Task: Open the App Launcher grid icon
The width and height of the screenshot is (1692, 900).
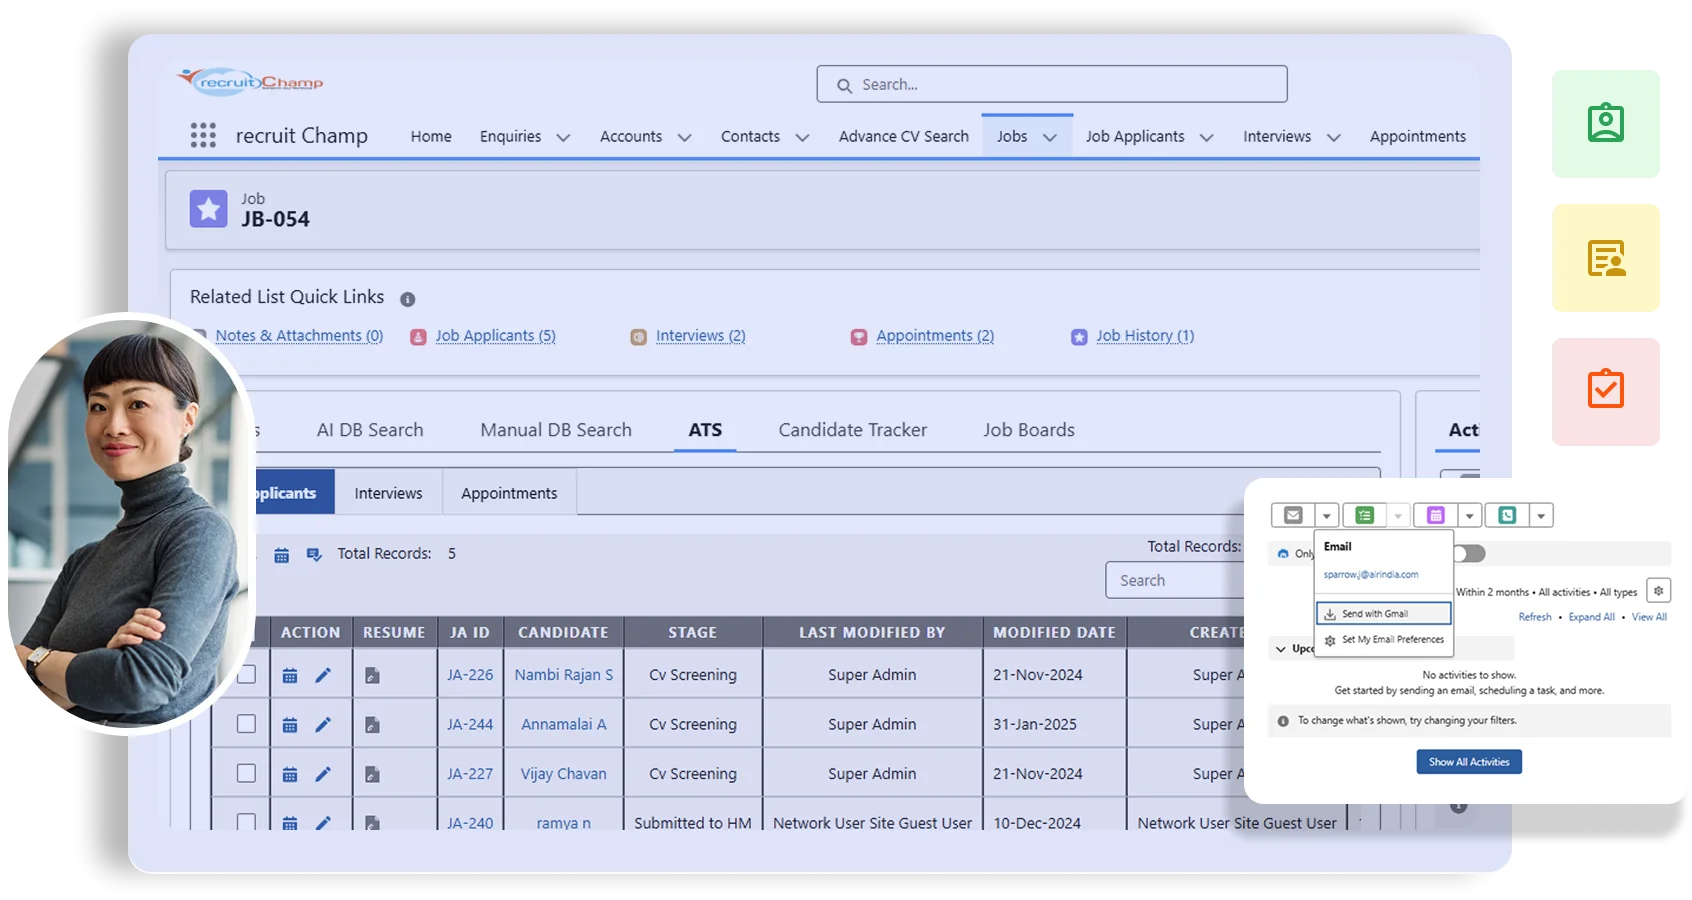Action: pyautogui.click(x=203, y=136)
